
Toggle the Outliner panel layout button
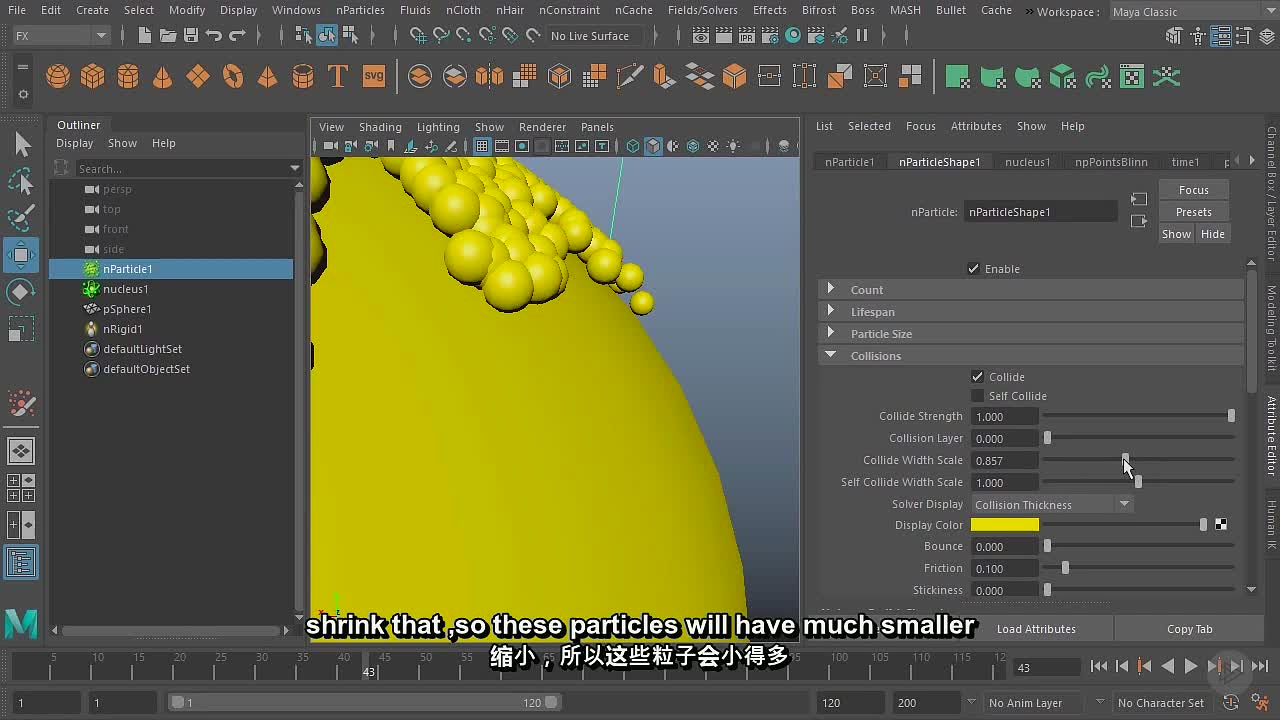[21, 563]
